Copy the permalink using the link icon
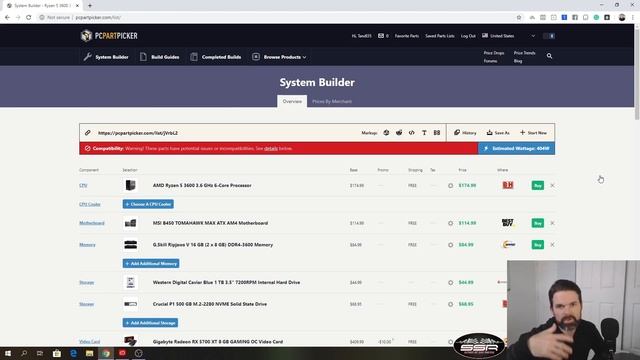640x360 pixels. [x=88, y=133]
